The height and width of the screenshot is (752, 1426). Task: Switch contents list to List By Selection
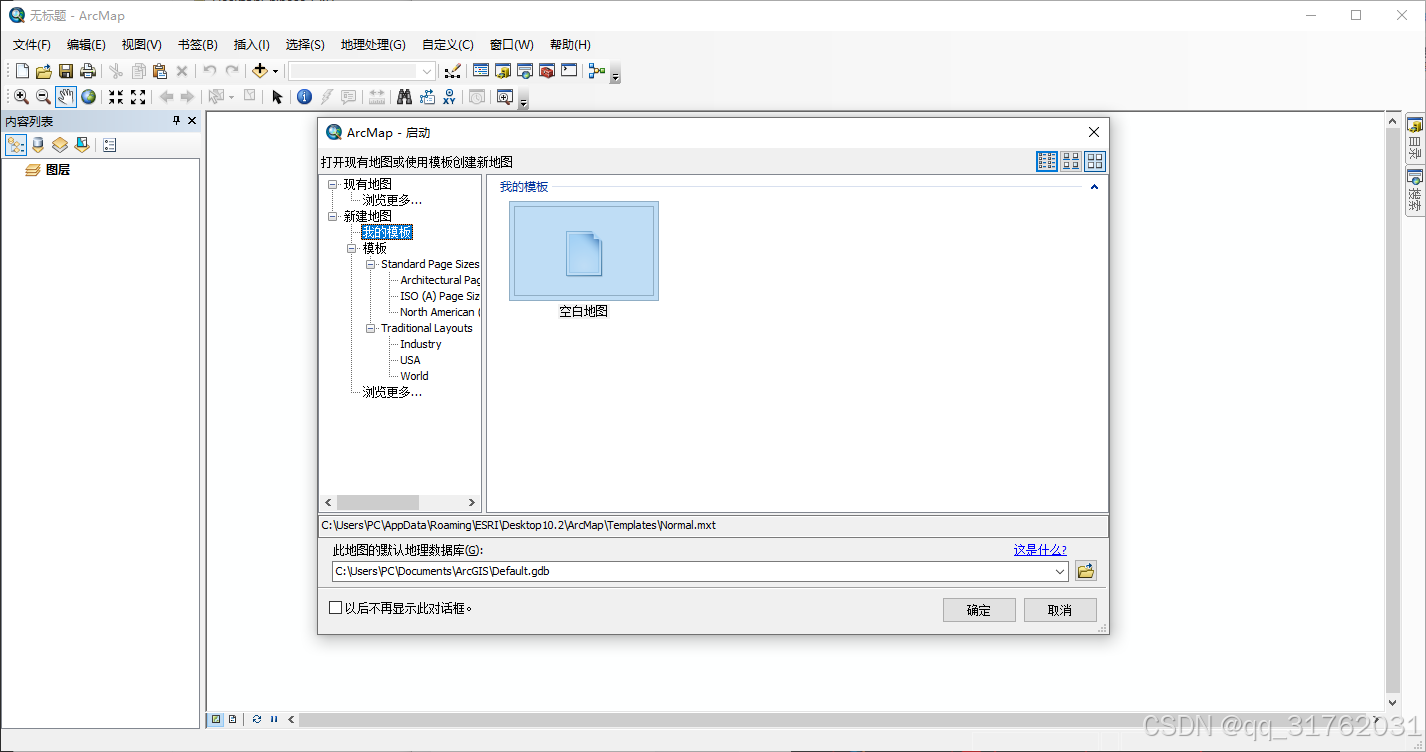(82, 145)
